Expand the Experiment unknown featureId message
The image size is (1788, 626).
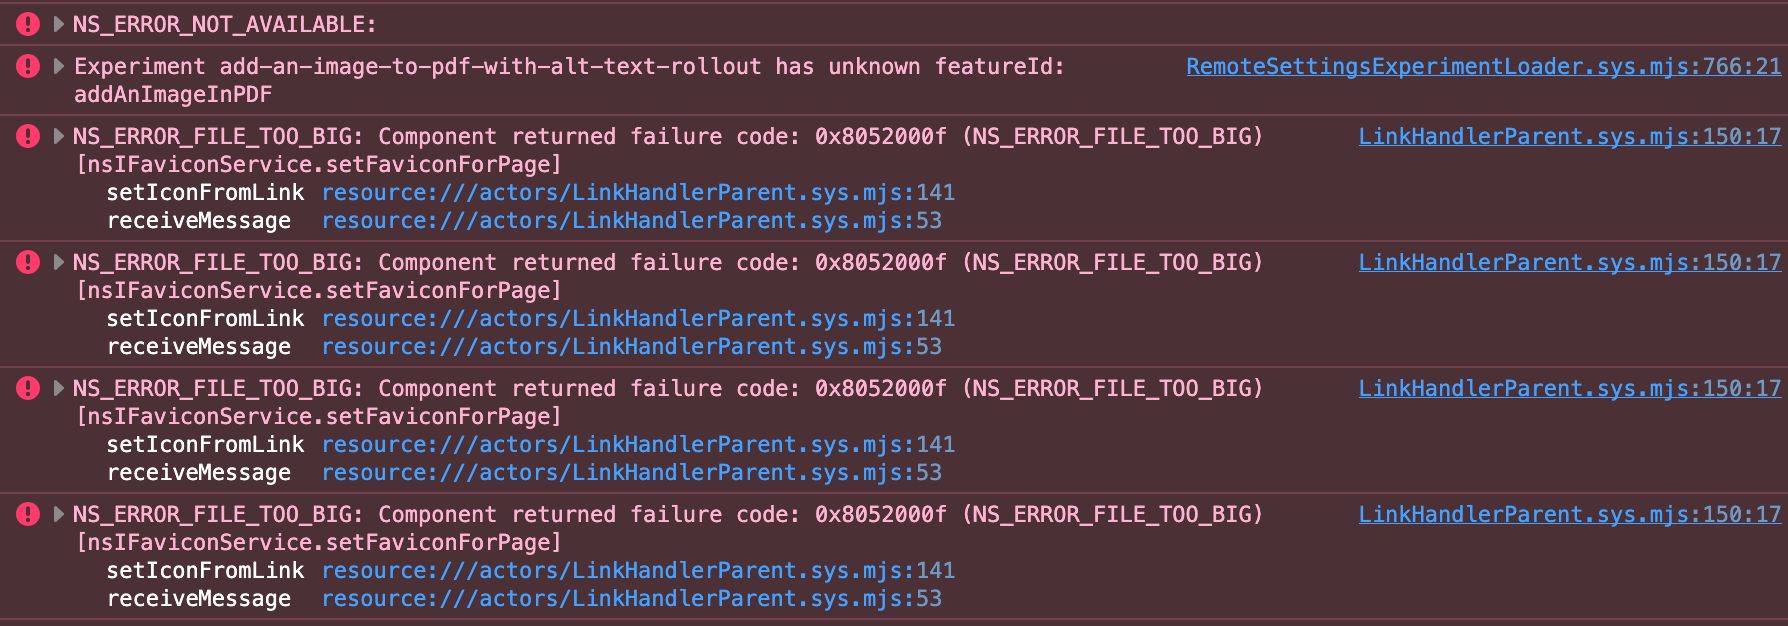point(59,67)
